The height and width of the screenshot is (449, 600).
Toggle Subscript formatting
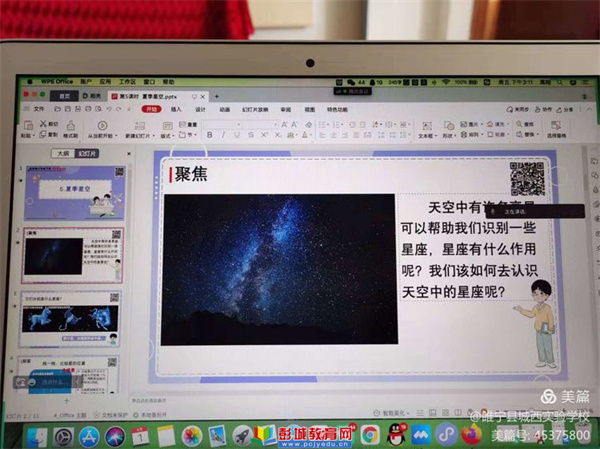point(278,135)
